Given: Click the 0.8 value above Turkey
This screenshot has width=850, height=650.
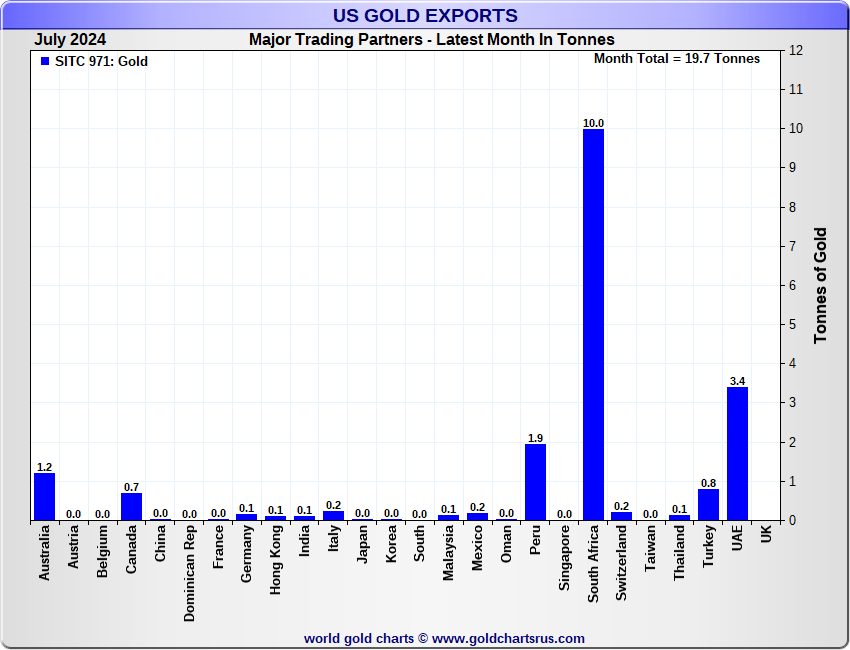Looking at the screenshot, I should 709,483.
